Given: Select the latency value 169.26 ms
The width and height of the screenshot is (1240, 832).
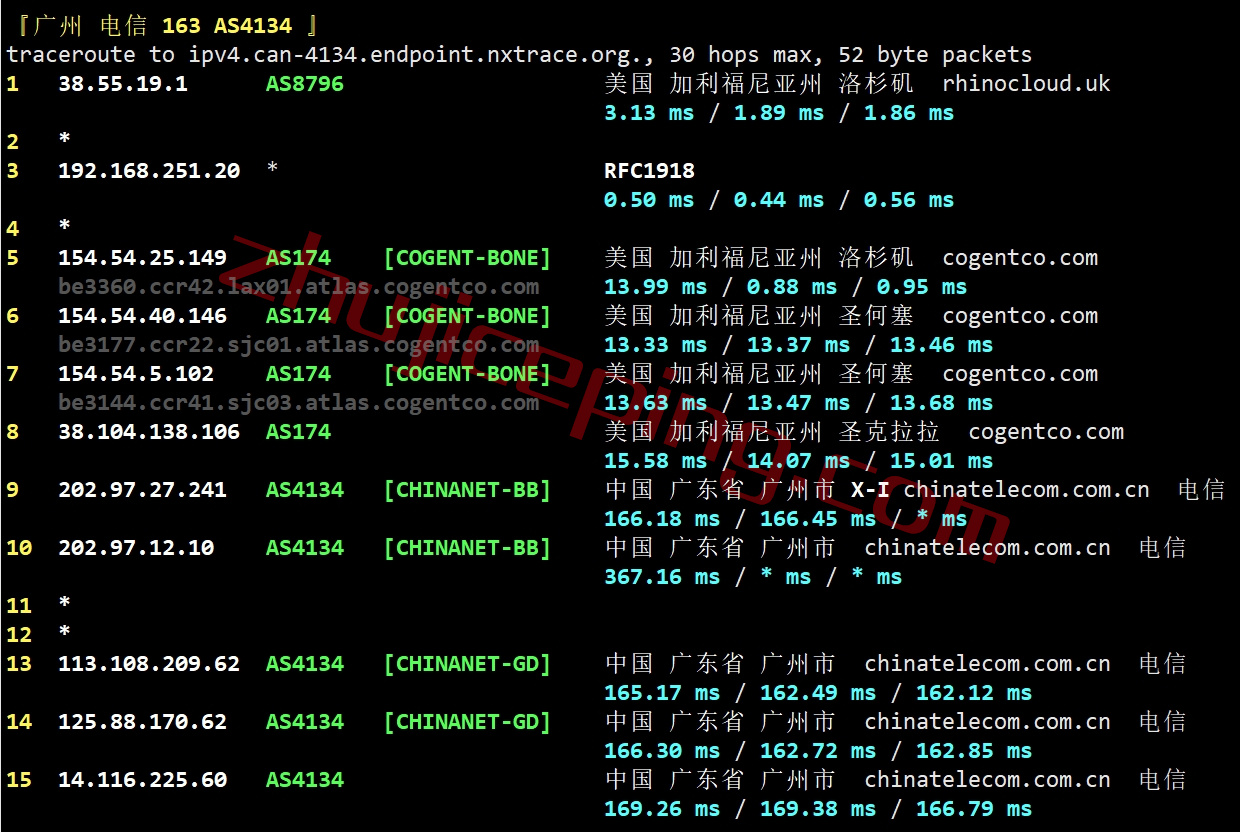Looking at the screenshot, I should pyautogui.click(x=662, y=809).
